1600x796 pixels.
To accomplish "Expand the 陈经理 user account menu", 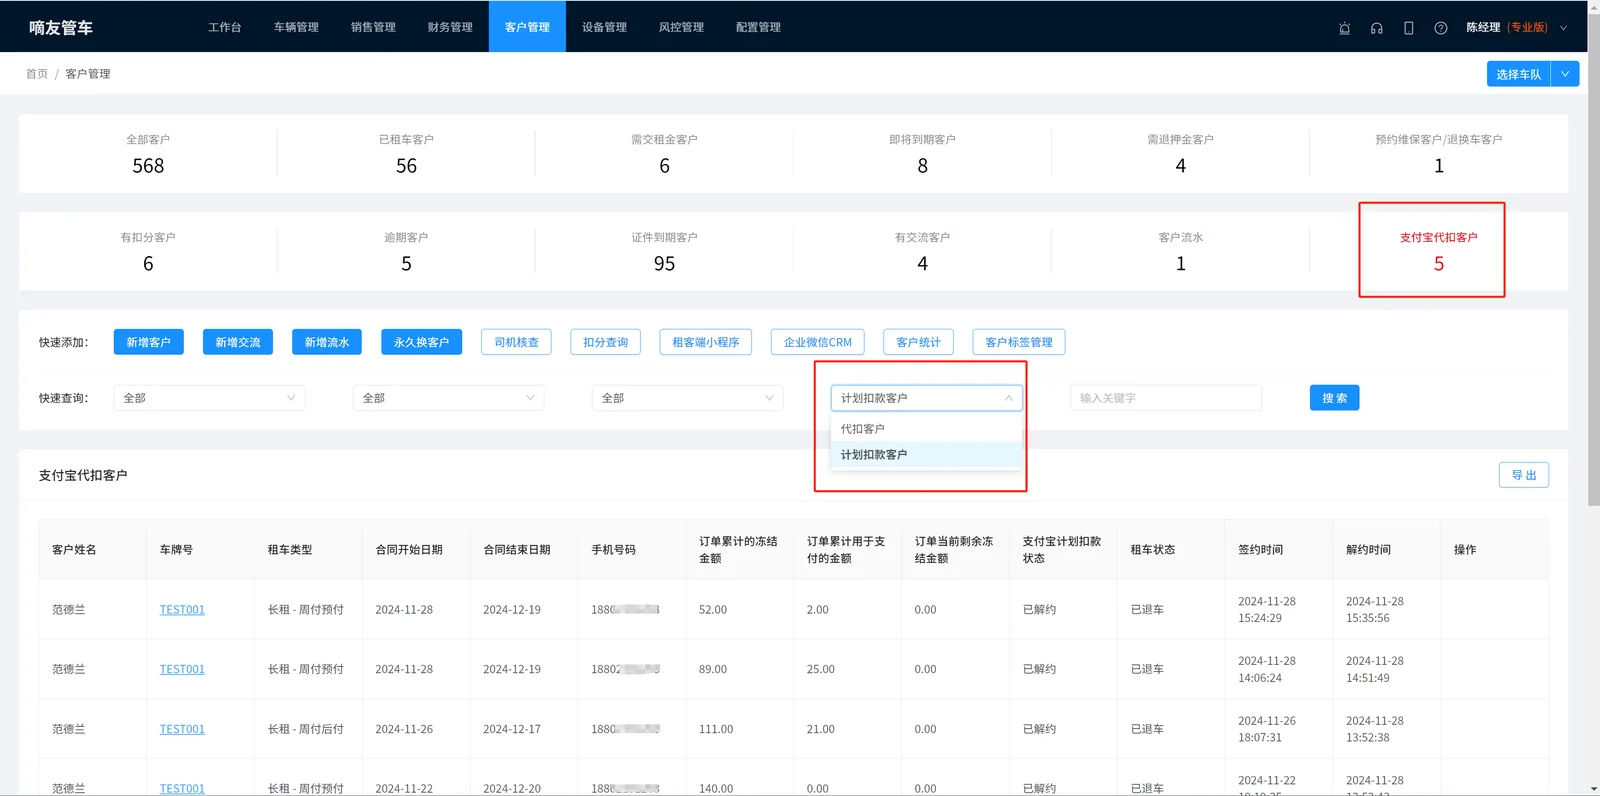I will (1516, 27).
